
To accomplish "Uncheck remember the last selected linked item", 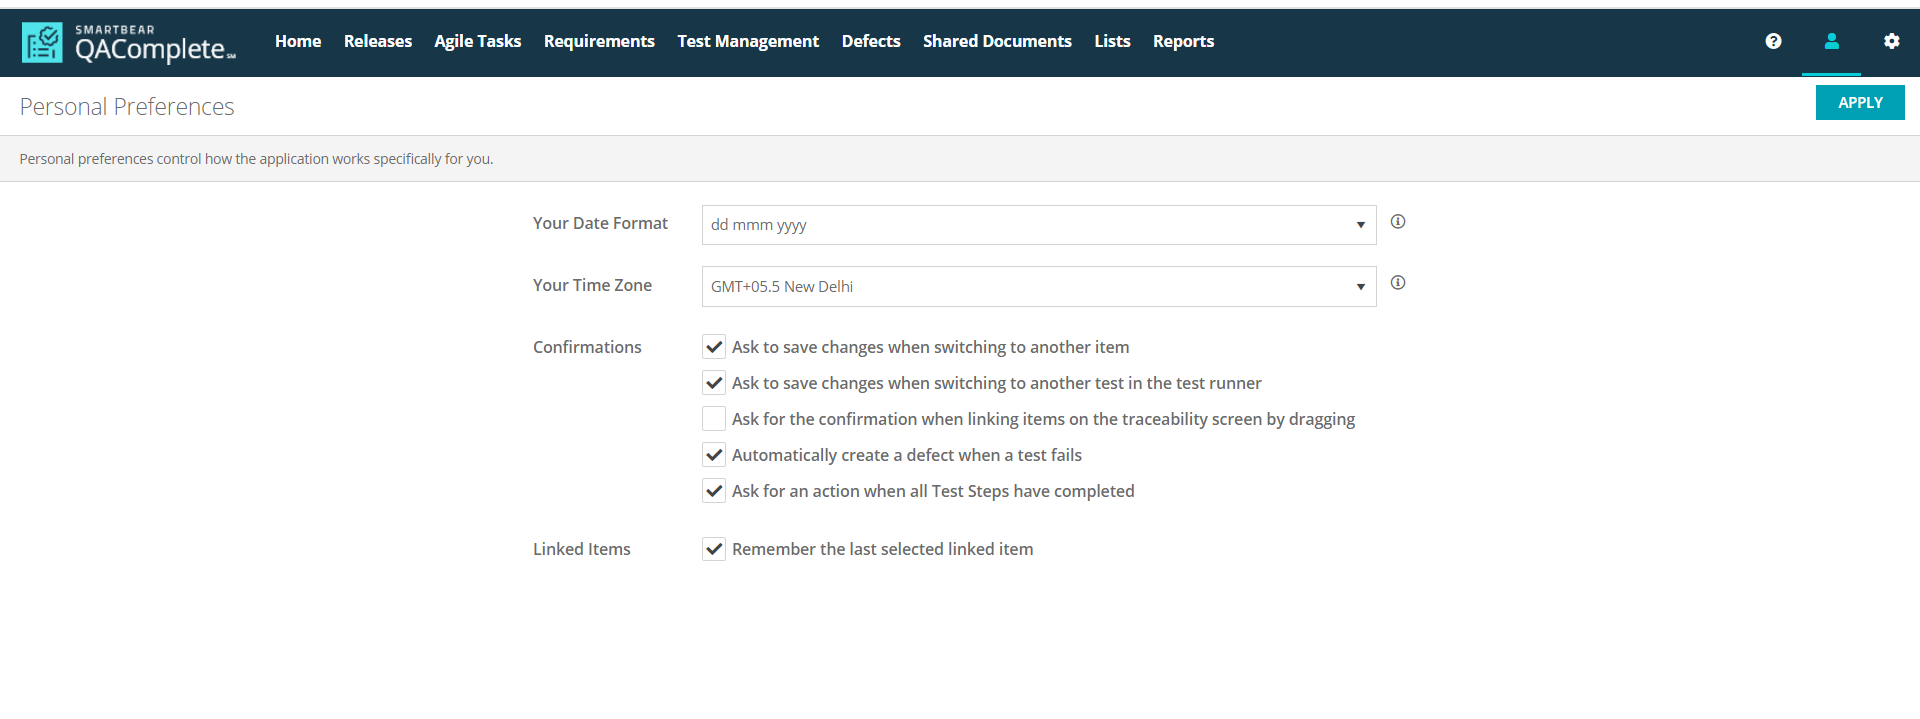I will [x=714, y=549].
